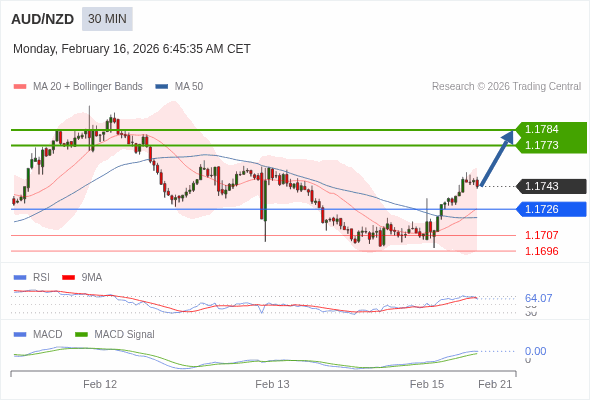
Task: Click the RSI legend swatch
Action: [20, 278]
